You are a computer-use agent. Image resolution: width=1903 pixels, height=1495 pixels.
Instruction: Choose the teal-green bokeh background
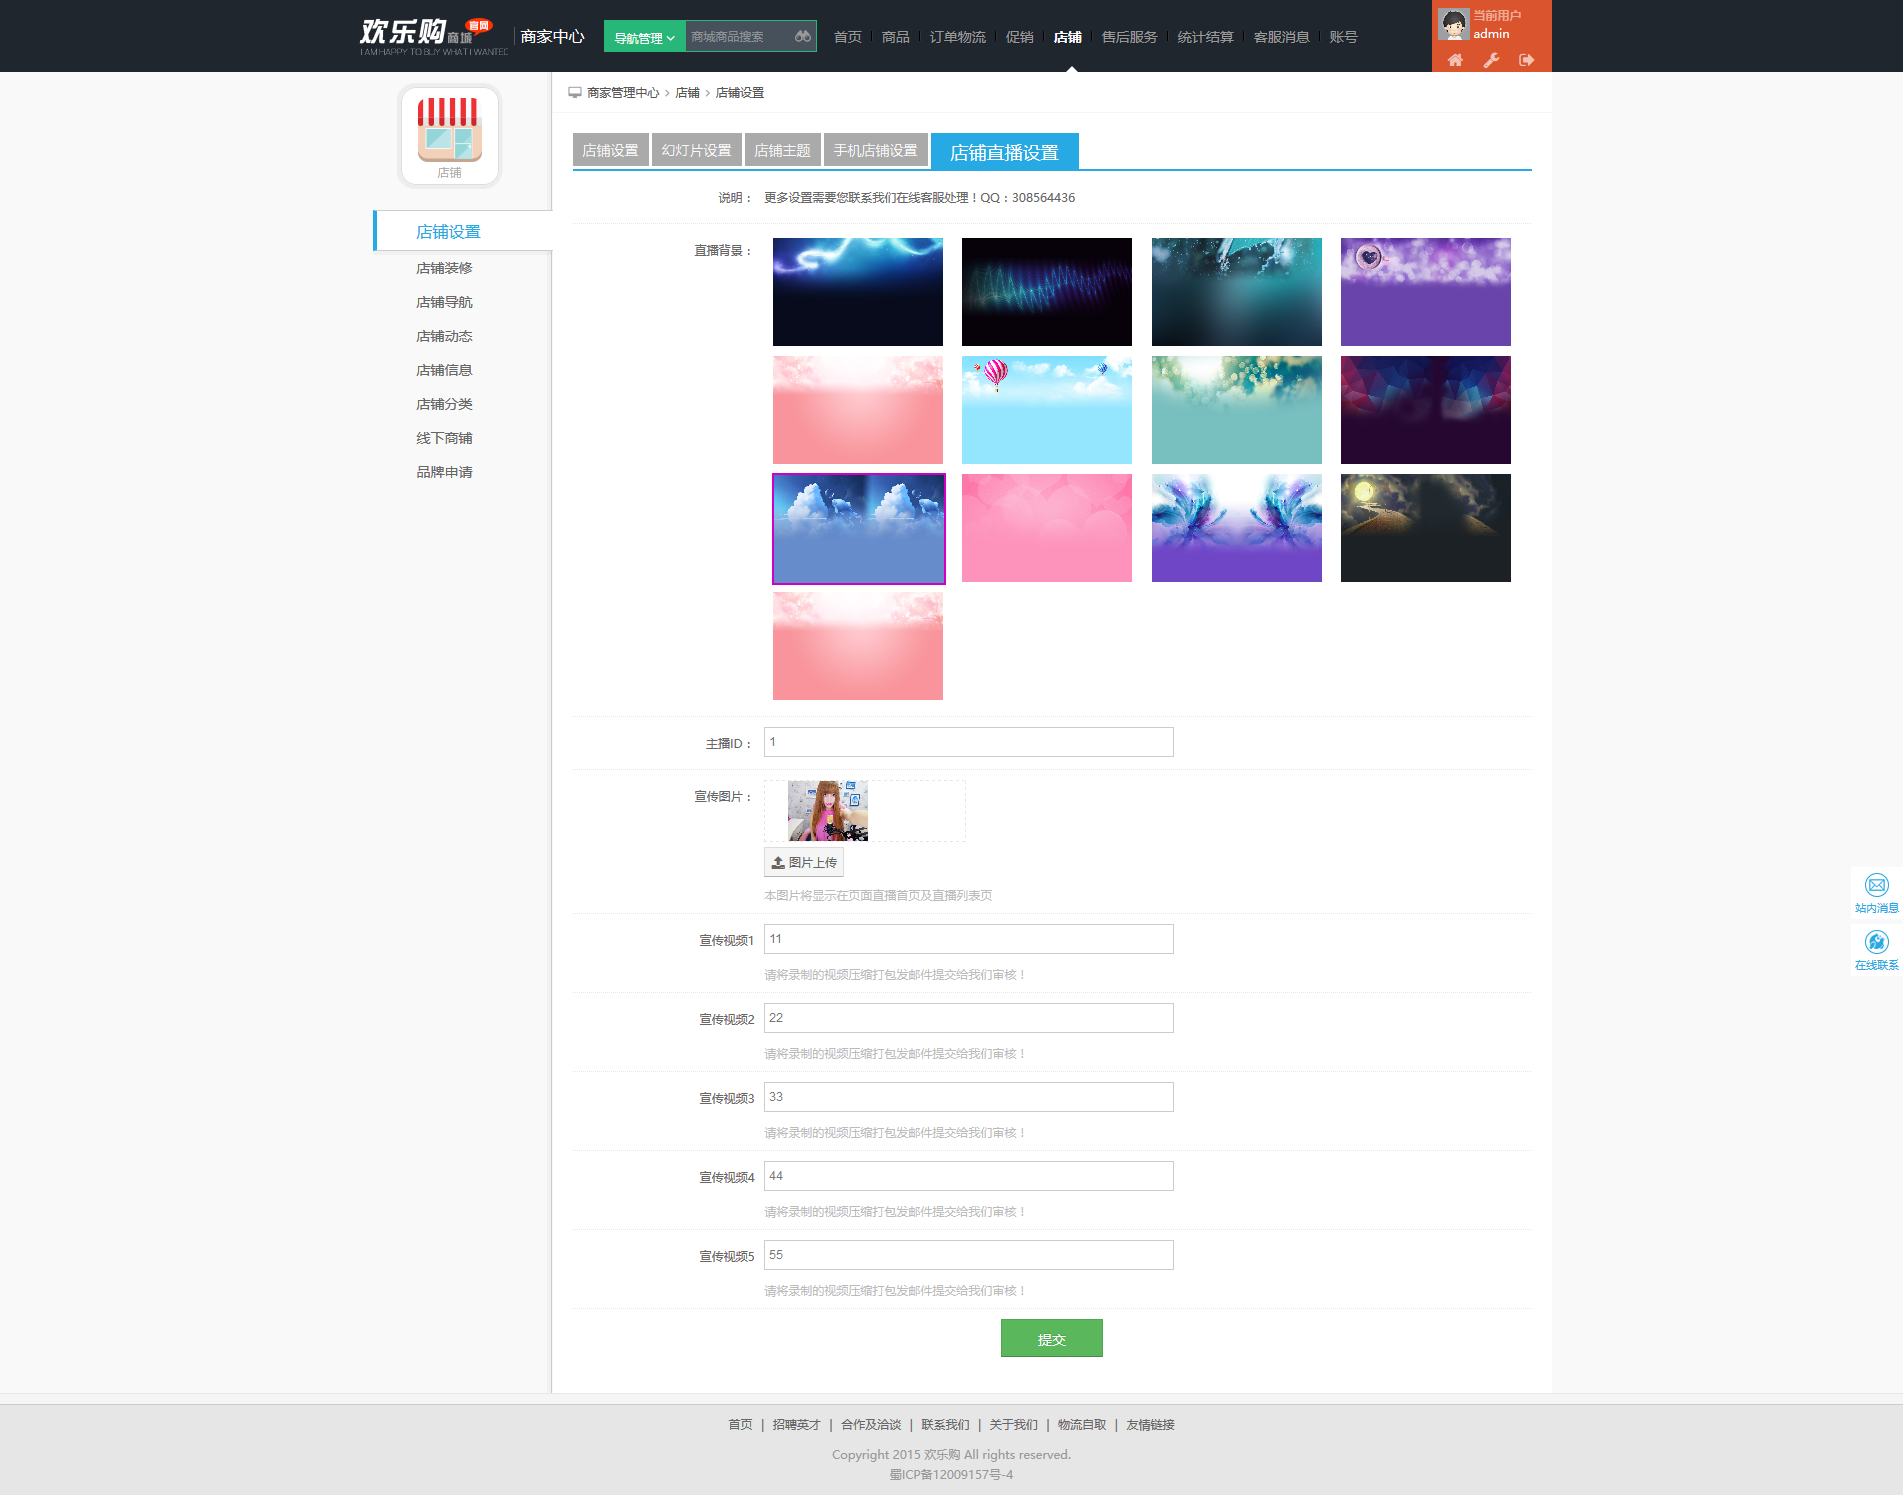pos(1237,410)
